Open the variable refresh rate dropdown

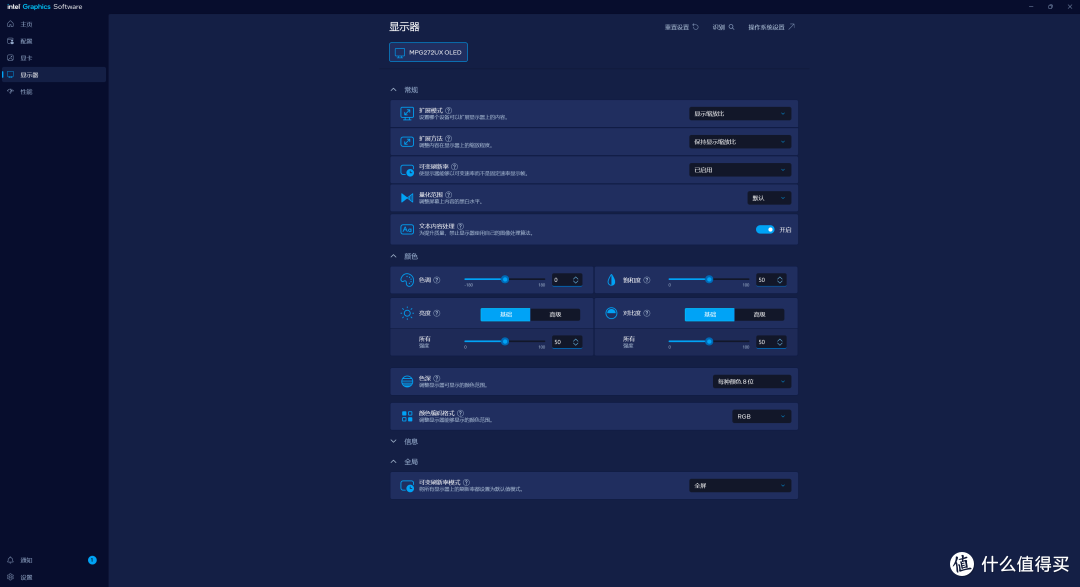pos(740,170)
